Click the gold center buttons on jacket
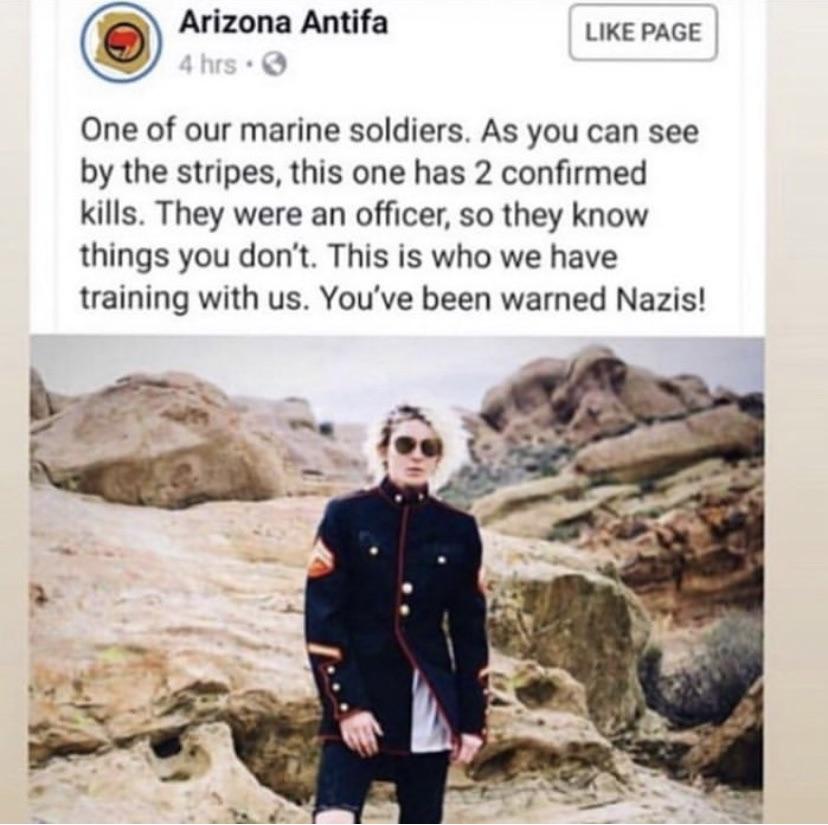This screenshot has height=825, width=828. [x=406, y=598]
